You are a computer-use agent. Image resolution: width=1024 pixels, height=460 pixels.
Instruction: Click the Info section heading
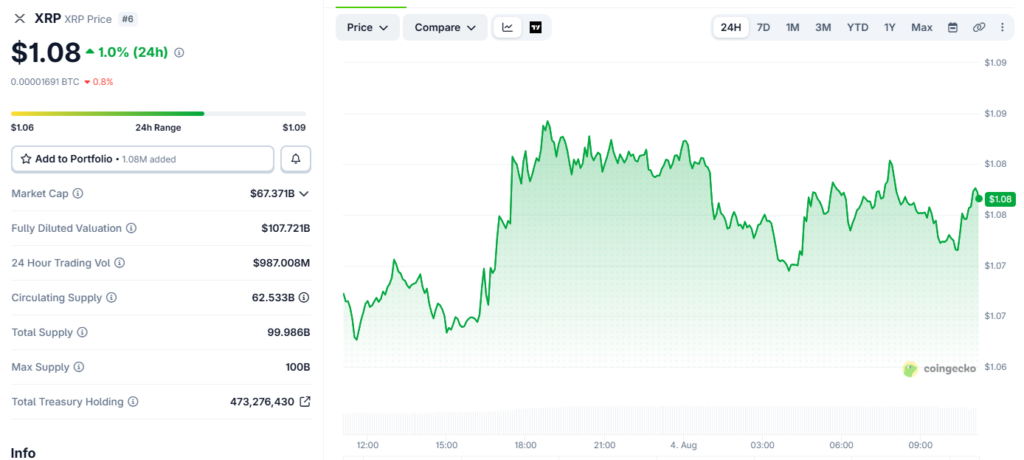pos(23,453)
